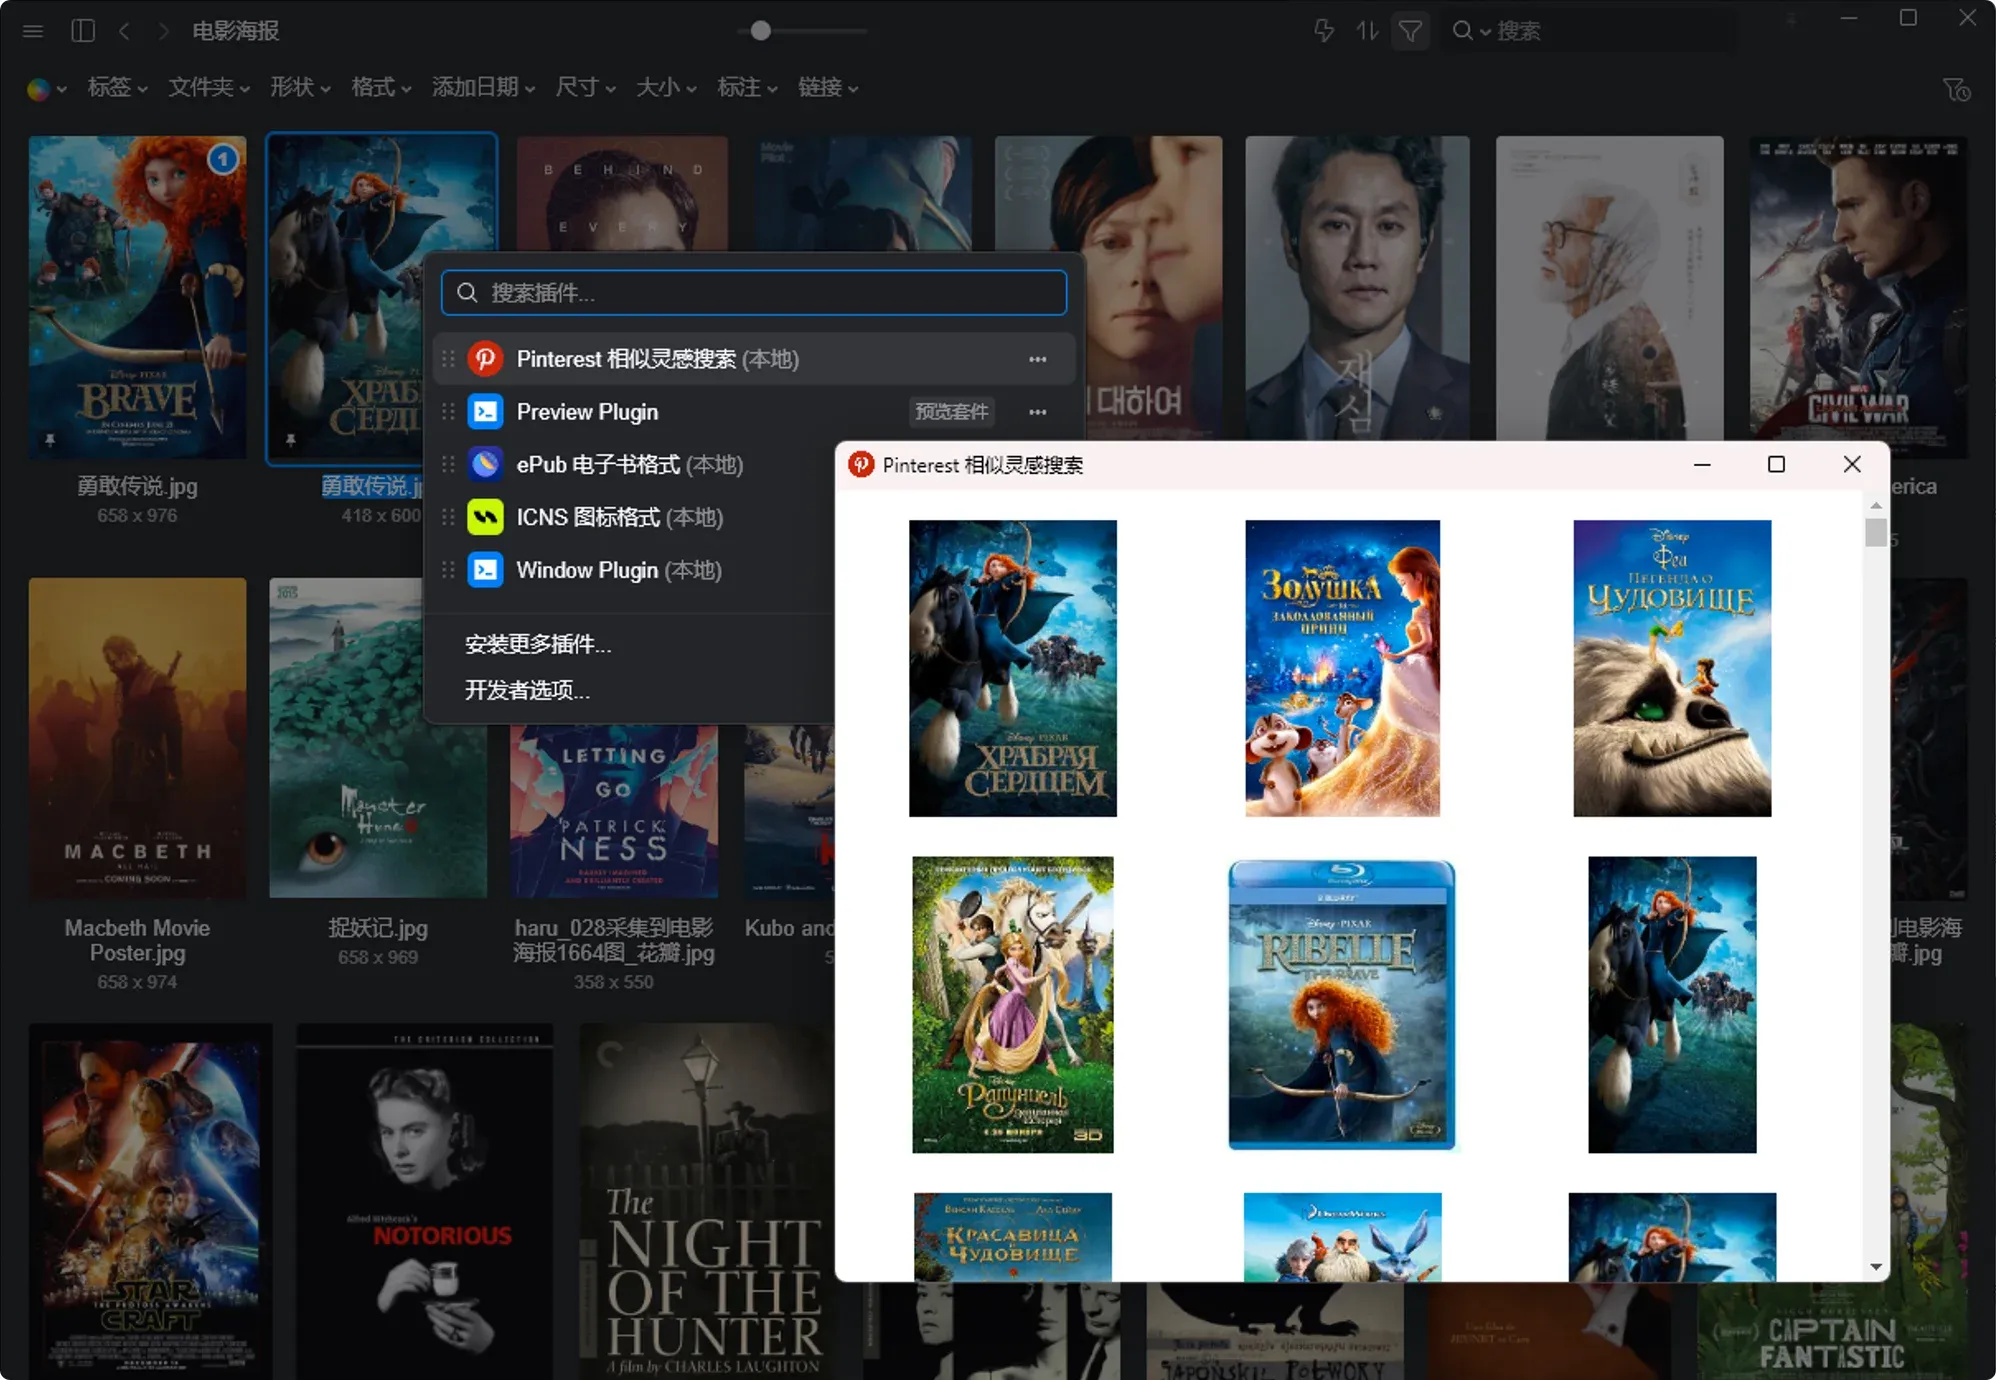Open the saved filter icon at right

tap(1956, 89)
